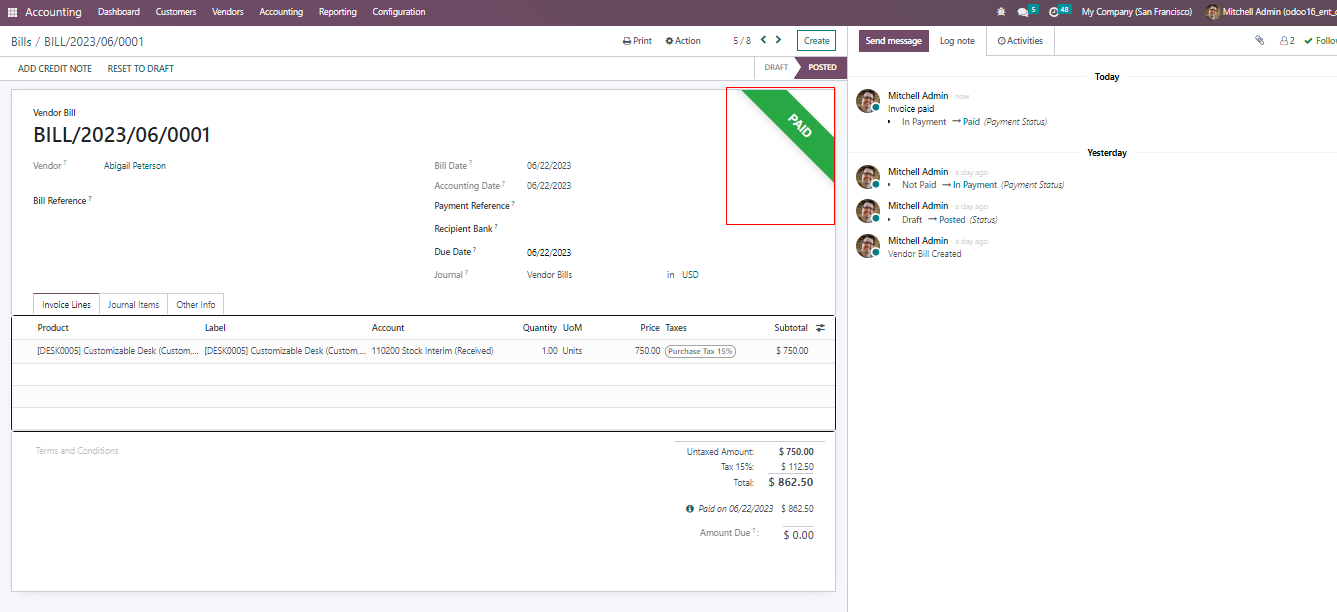Open column settings icon beside Subtotal
This screenshot has height=612, width=1337.
coord(821,328)
